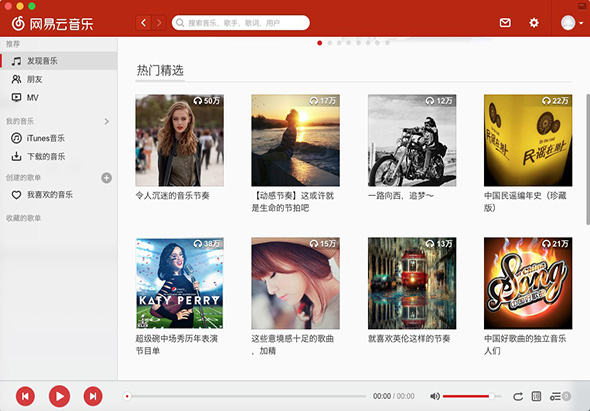Expand 我的音乐 section chevron

[x=106, y=121]
